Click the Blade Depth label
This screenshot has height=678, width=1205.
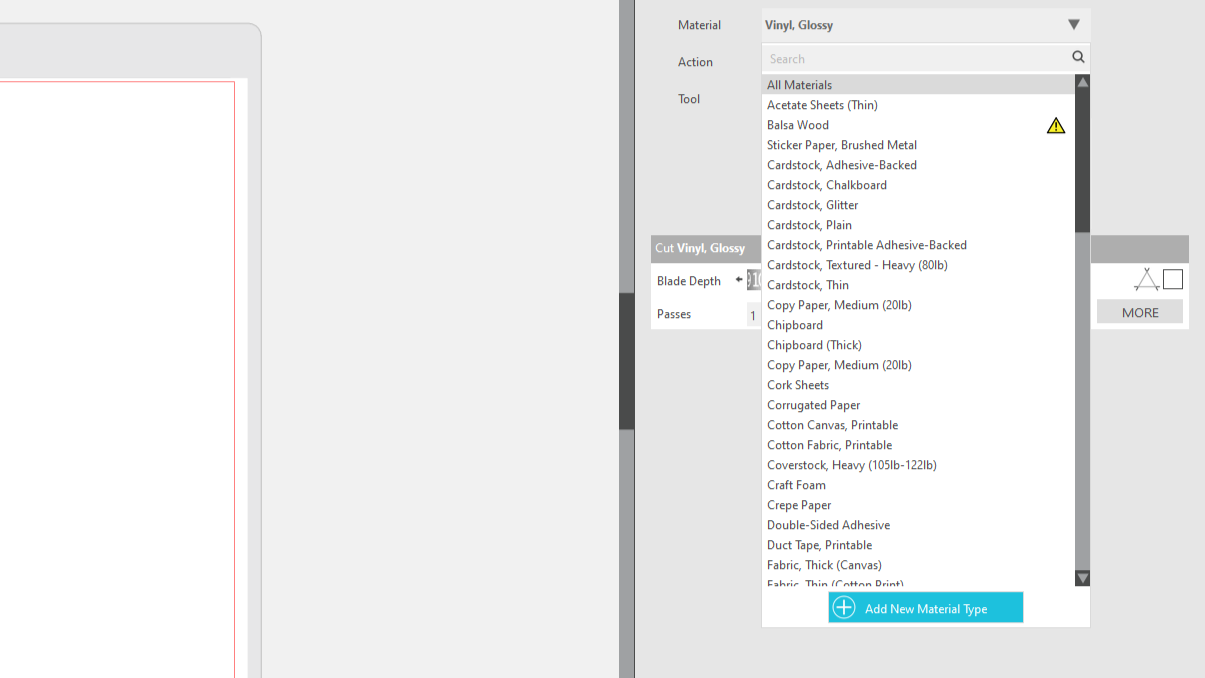[689, 281]
